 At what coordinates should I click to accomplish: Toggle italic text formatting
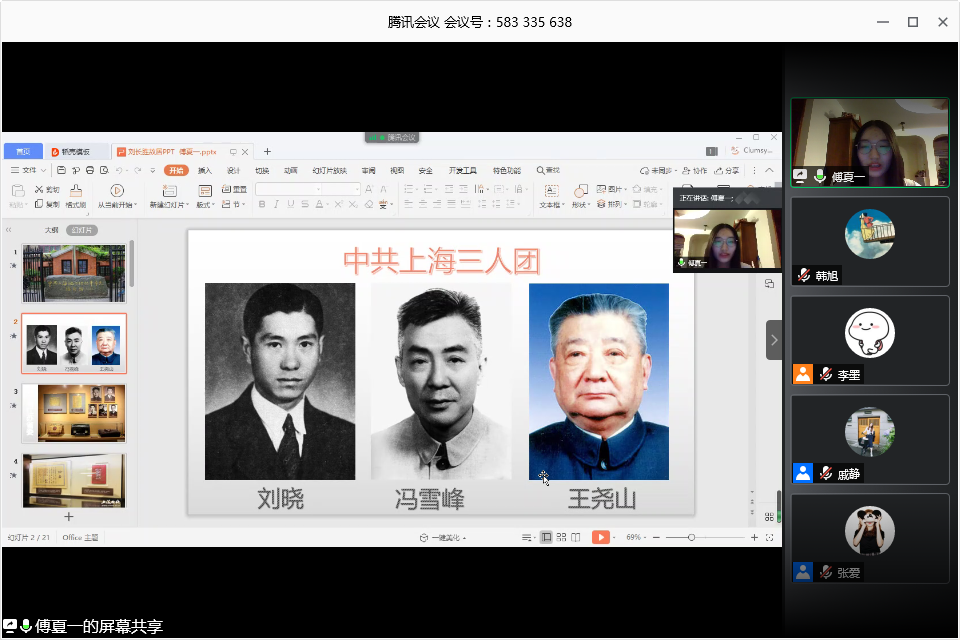tap(276, 204)
